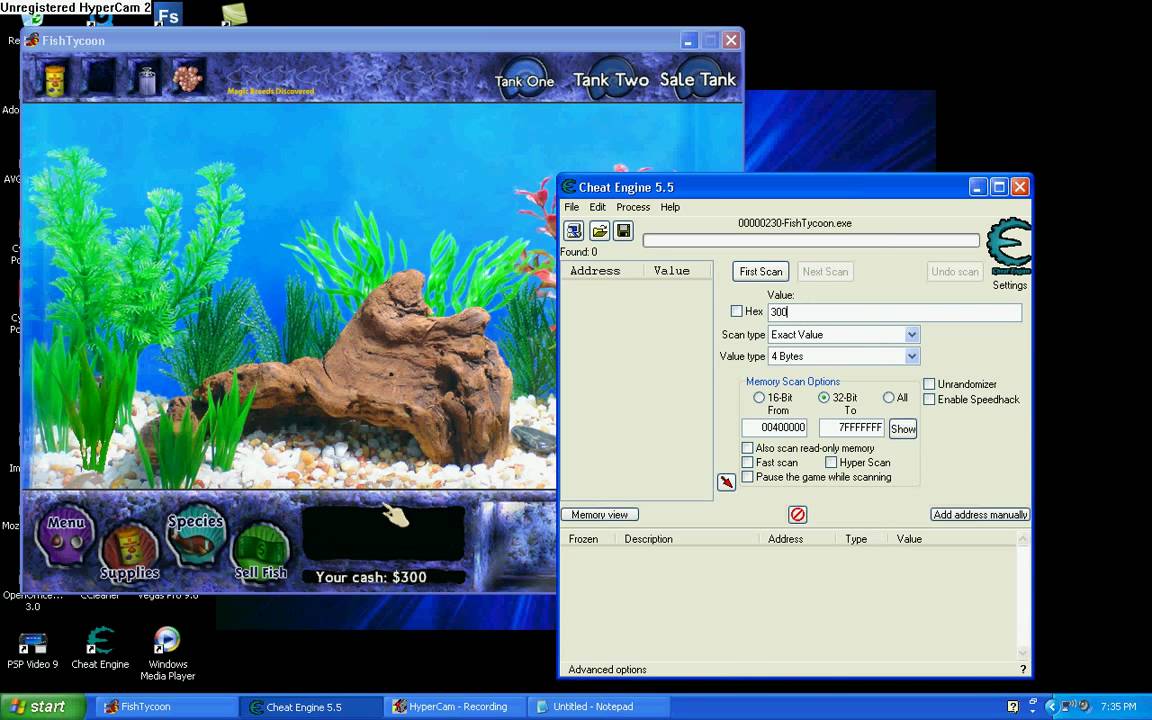Click the Value input field containing 300
1152x720 pixels.
point(895,312)
